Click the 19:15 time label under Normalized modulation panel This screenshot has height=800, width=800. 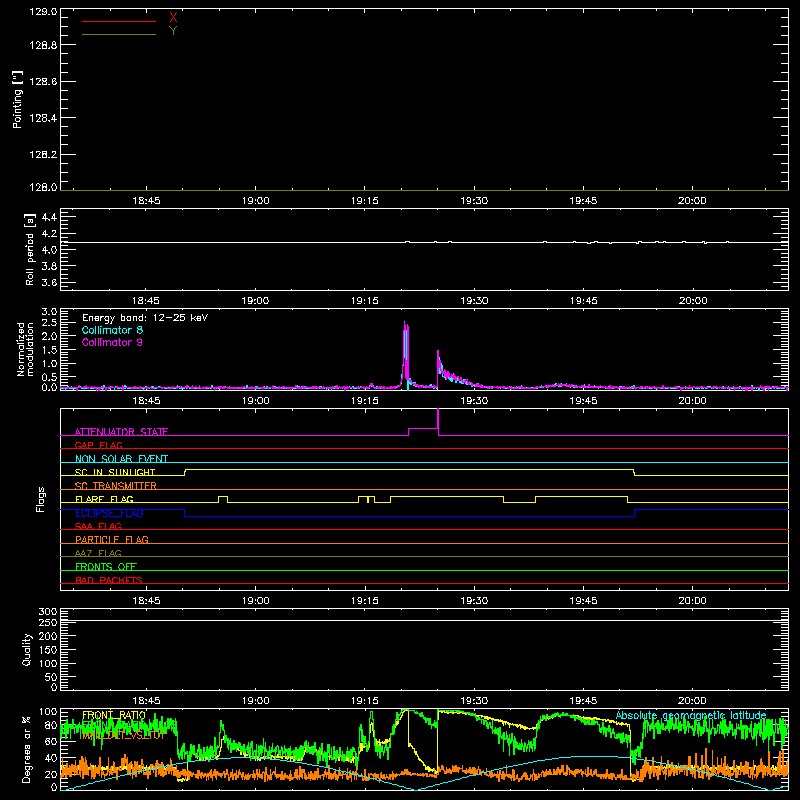(365, 401)
